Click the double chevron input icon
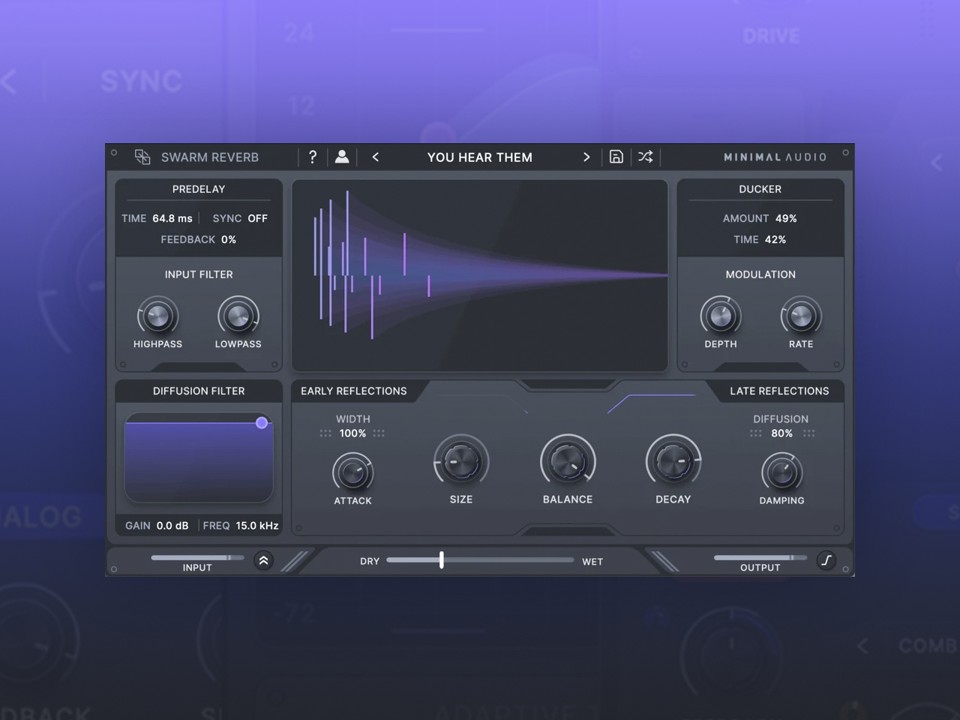The height and width of the screenshot is (720, 960). (x=263, y=560)
